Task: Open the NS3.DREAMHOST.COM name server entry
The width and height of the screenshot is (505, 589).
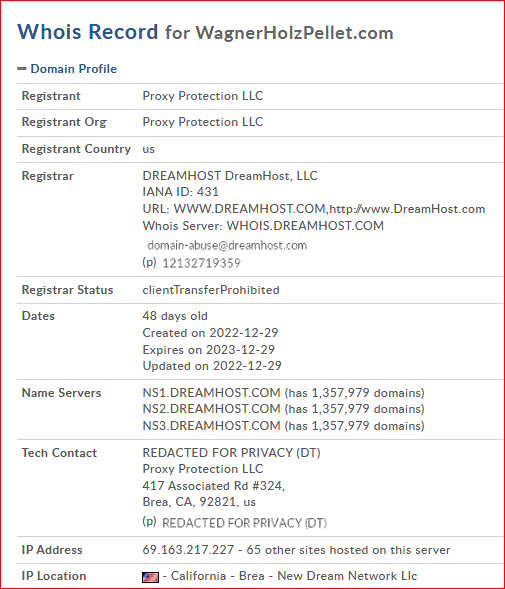Action: coord(211,426)
